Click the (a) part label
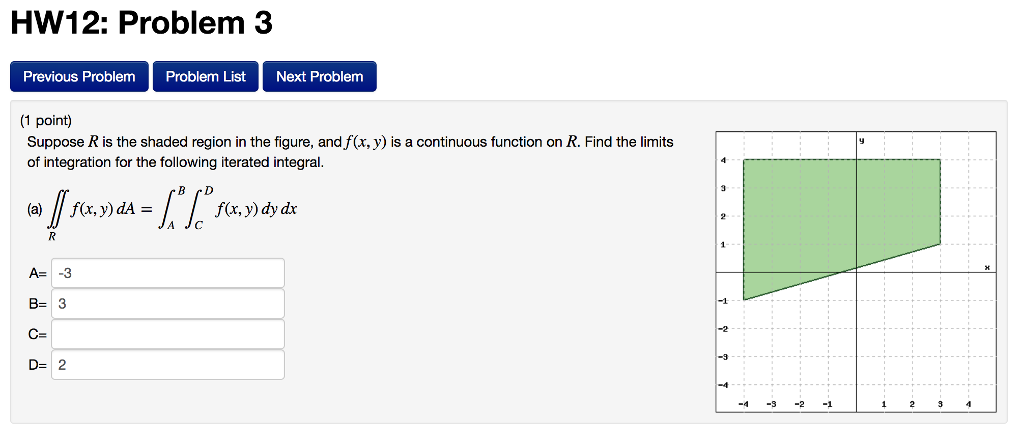The image size is (1024, 440). click(34, 210)
